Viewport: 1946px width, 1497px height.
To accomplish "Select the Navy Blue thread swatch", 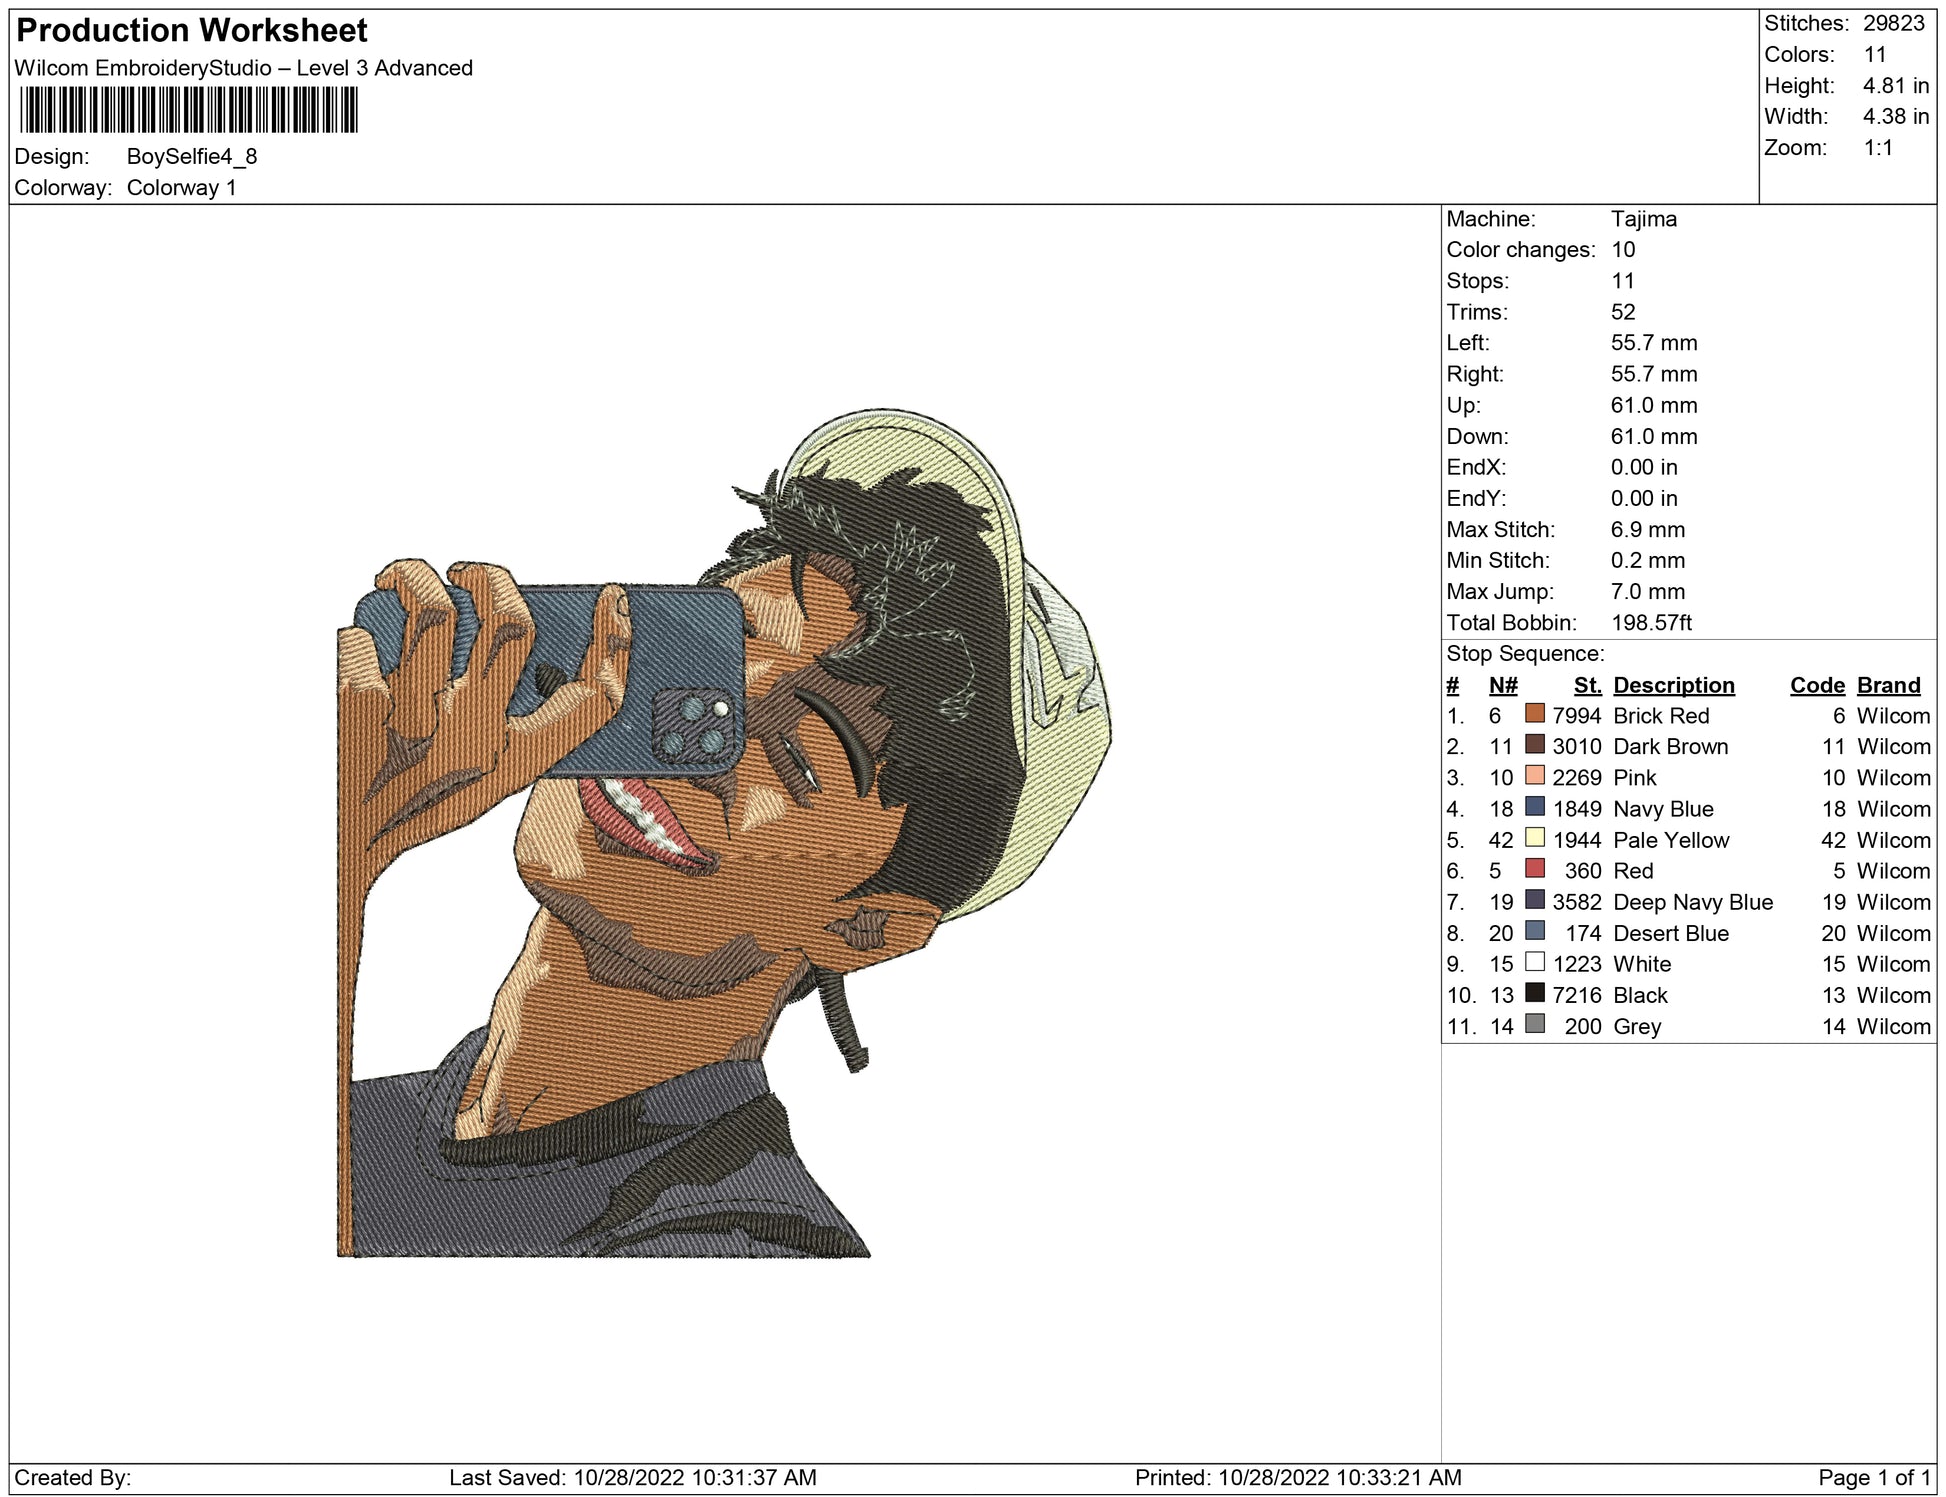I will coord(1534,807).
